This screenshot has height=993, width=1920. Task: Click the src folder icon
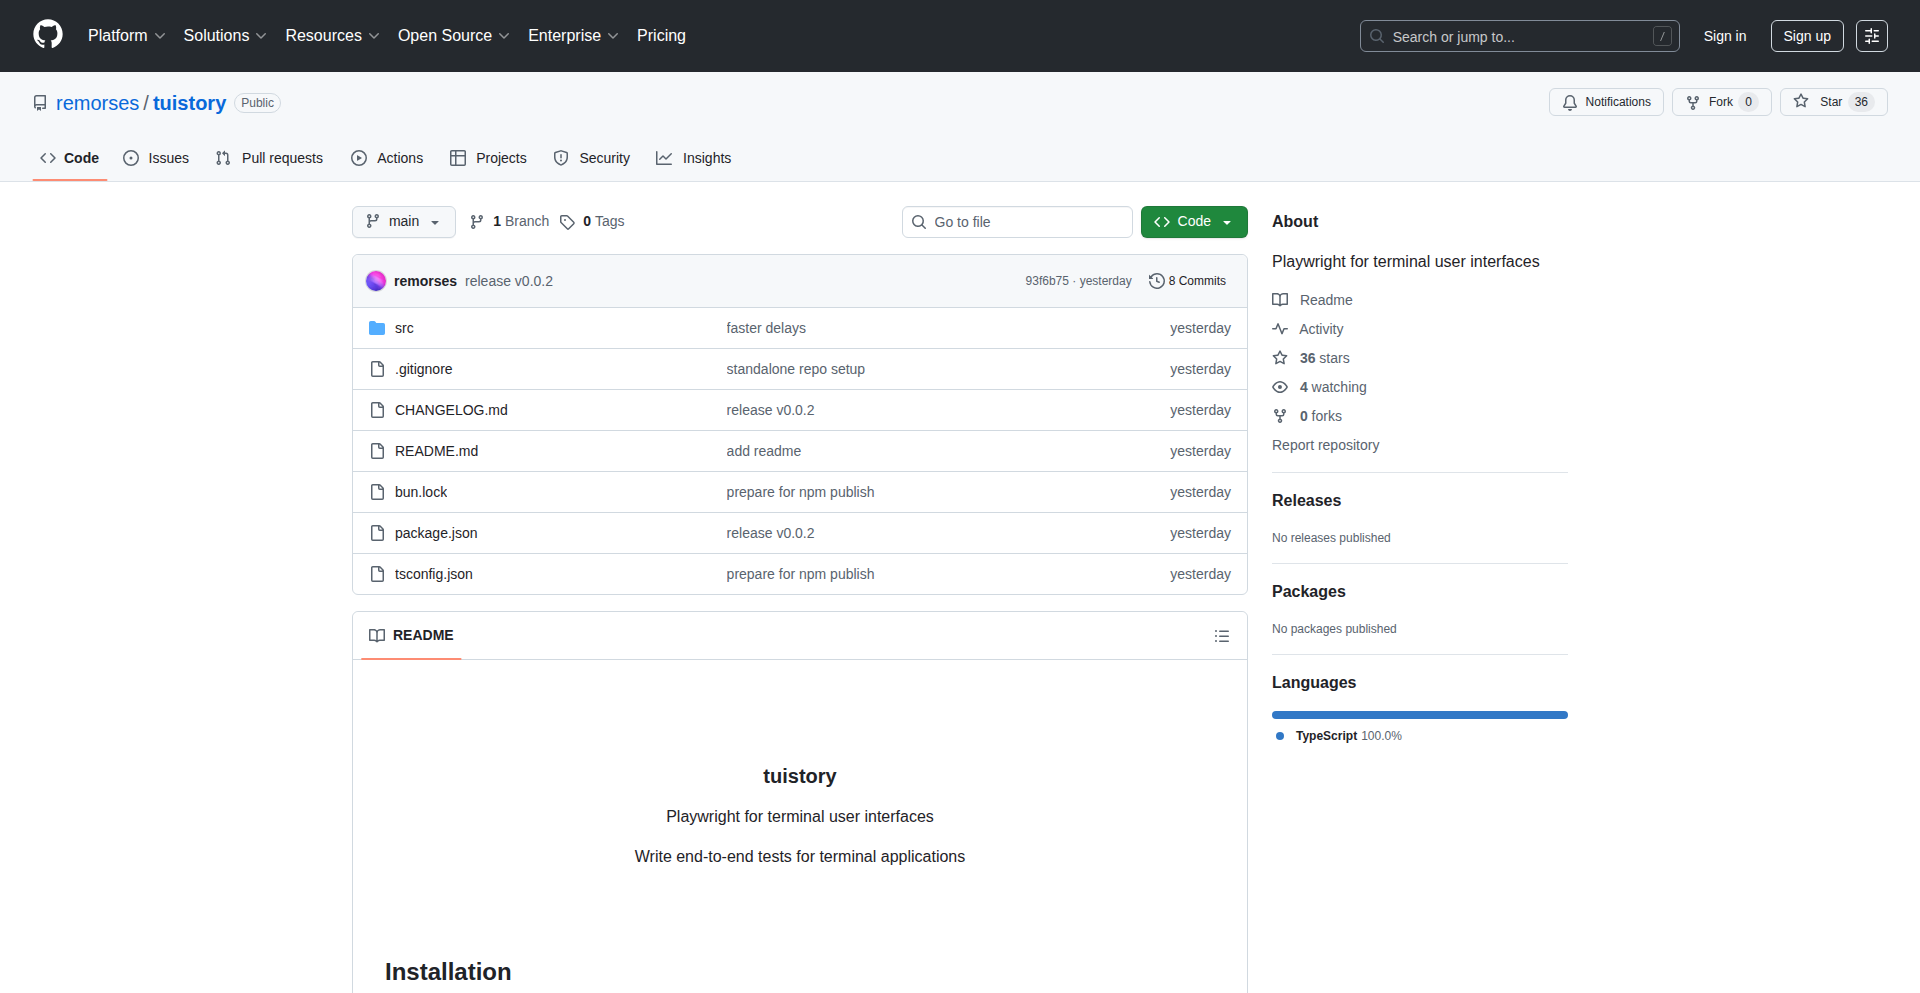(x=377, y=328)
